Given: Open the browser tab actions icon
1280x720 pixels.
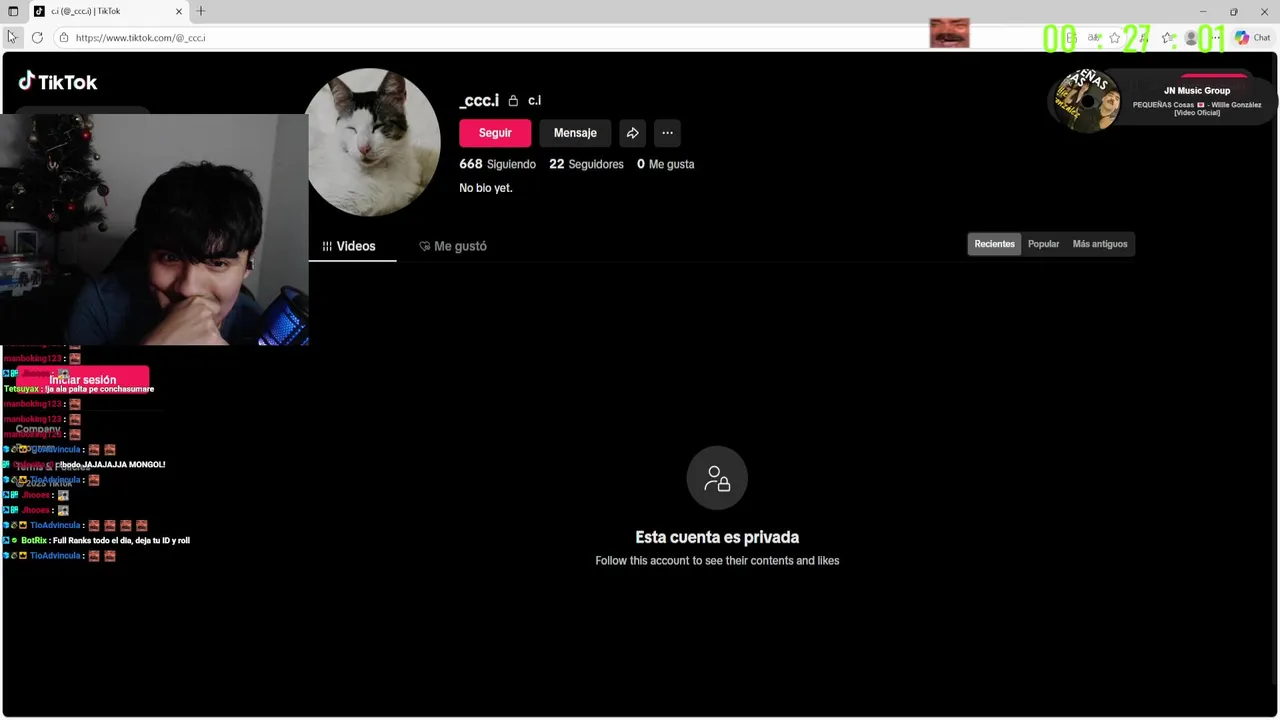Looking at the screenshot, I should 13,11.
